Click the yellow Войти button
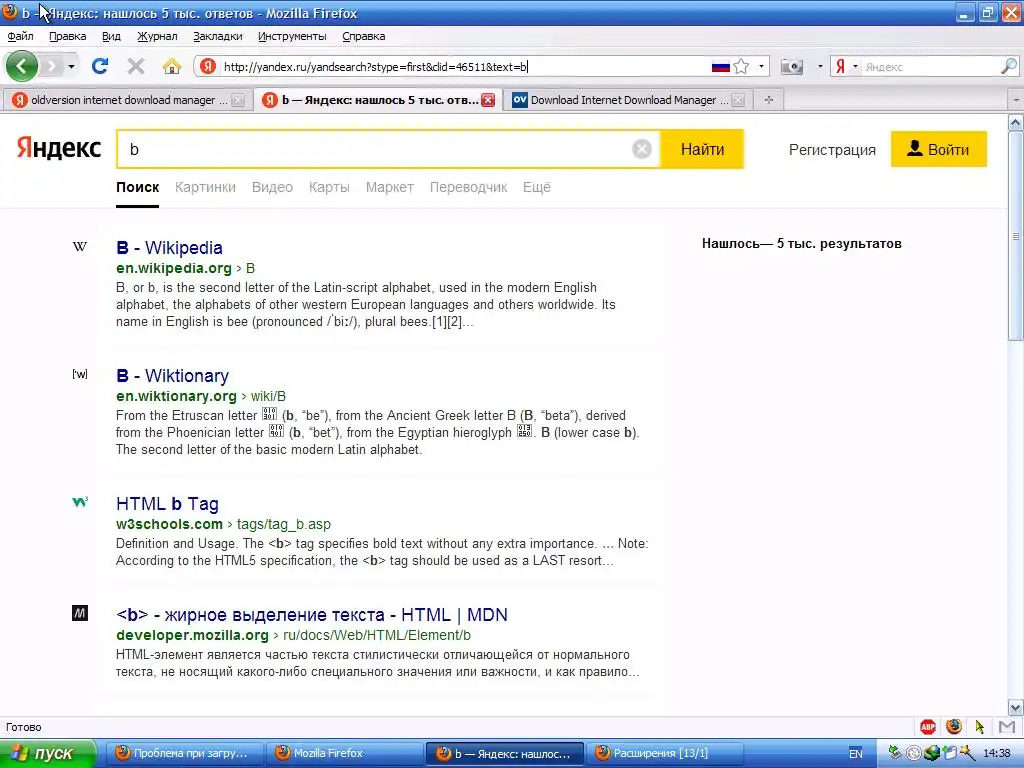 pos(938,149)
